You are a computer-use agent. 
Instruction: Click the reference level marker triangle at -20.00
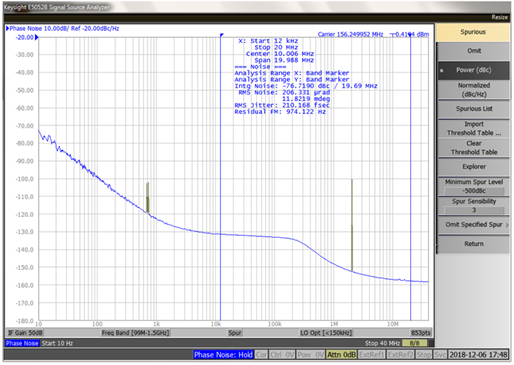[x=37, y=37]
